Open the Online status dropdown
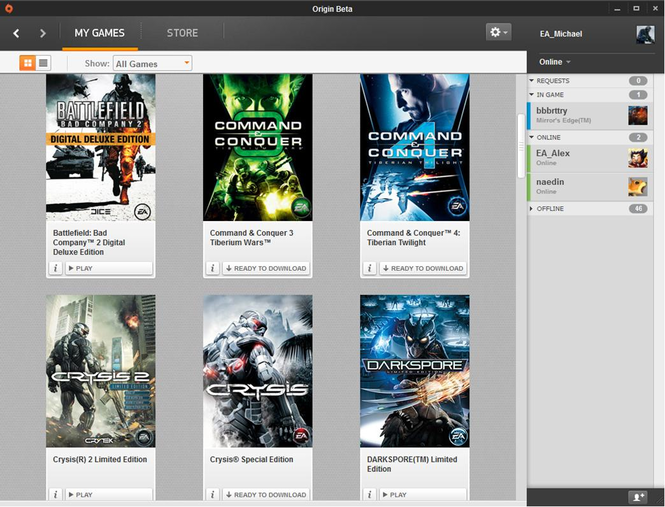Screen dimensions: 665x507 pyautogui.click(x=555, y=62)
